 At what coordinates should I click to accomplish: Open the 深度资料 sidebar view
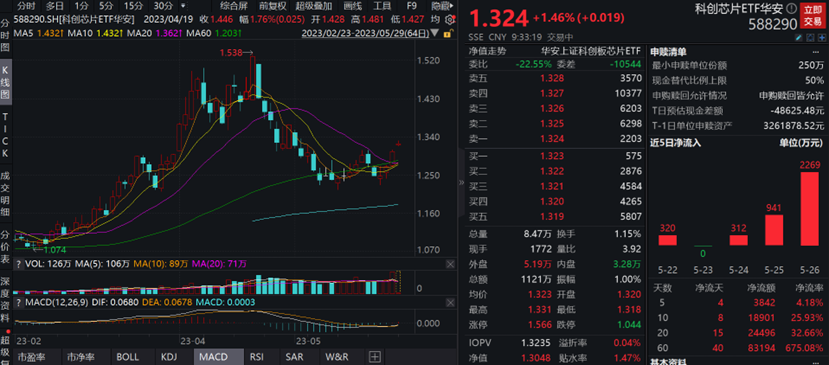point(5,299)
